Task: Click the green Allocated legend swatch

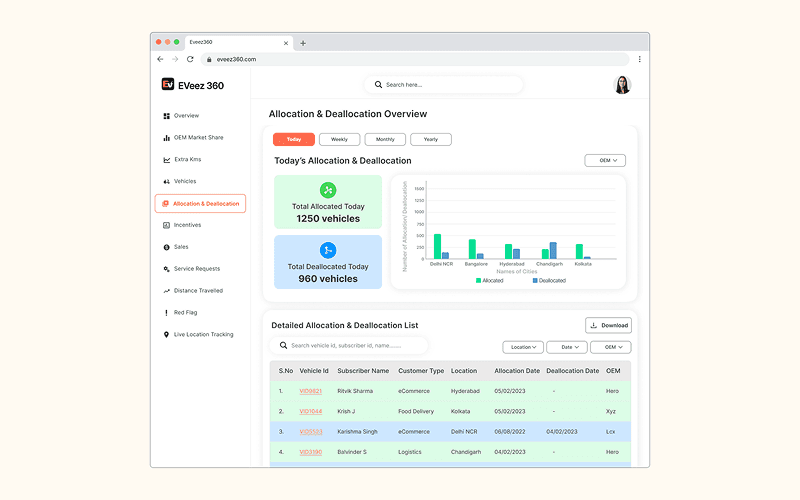Action: [478, 281]
